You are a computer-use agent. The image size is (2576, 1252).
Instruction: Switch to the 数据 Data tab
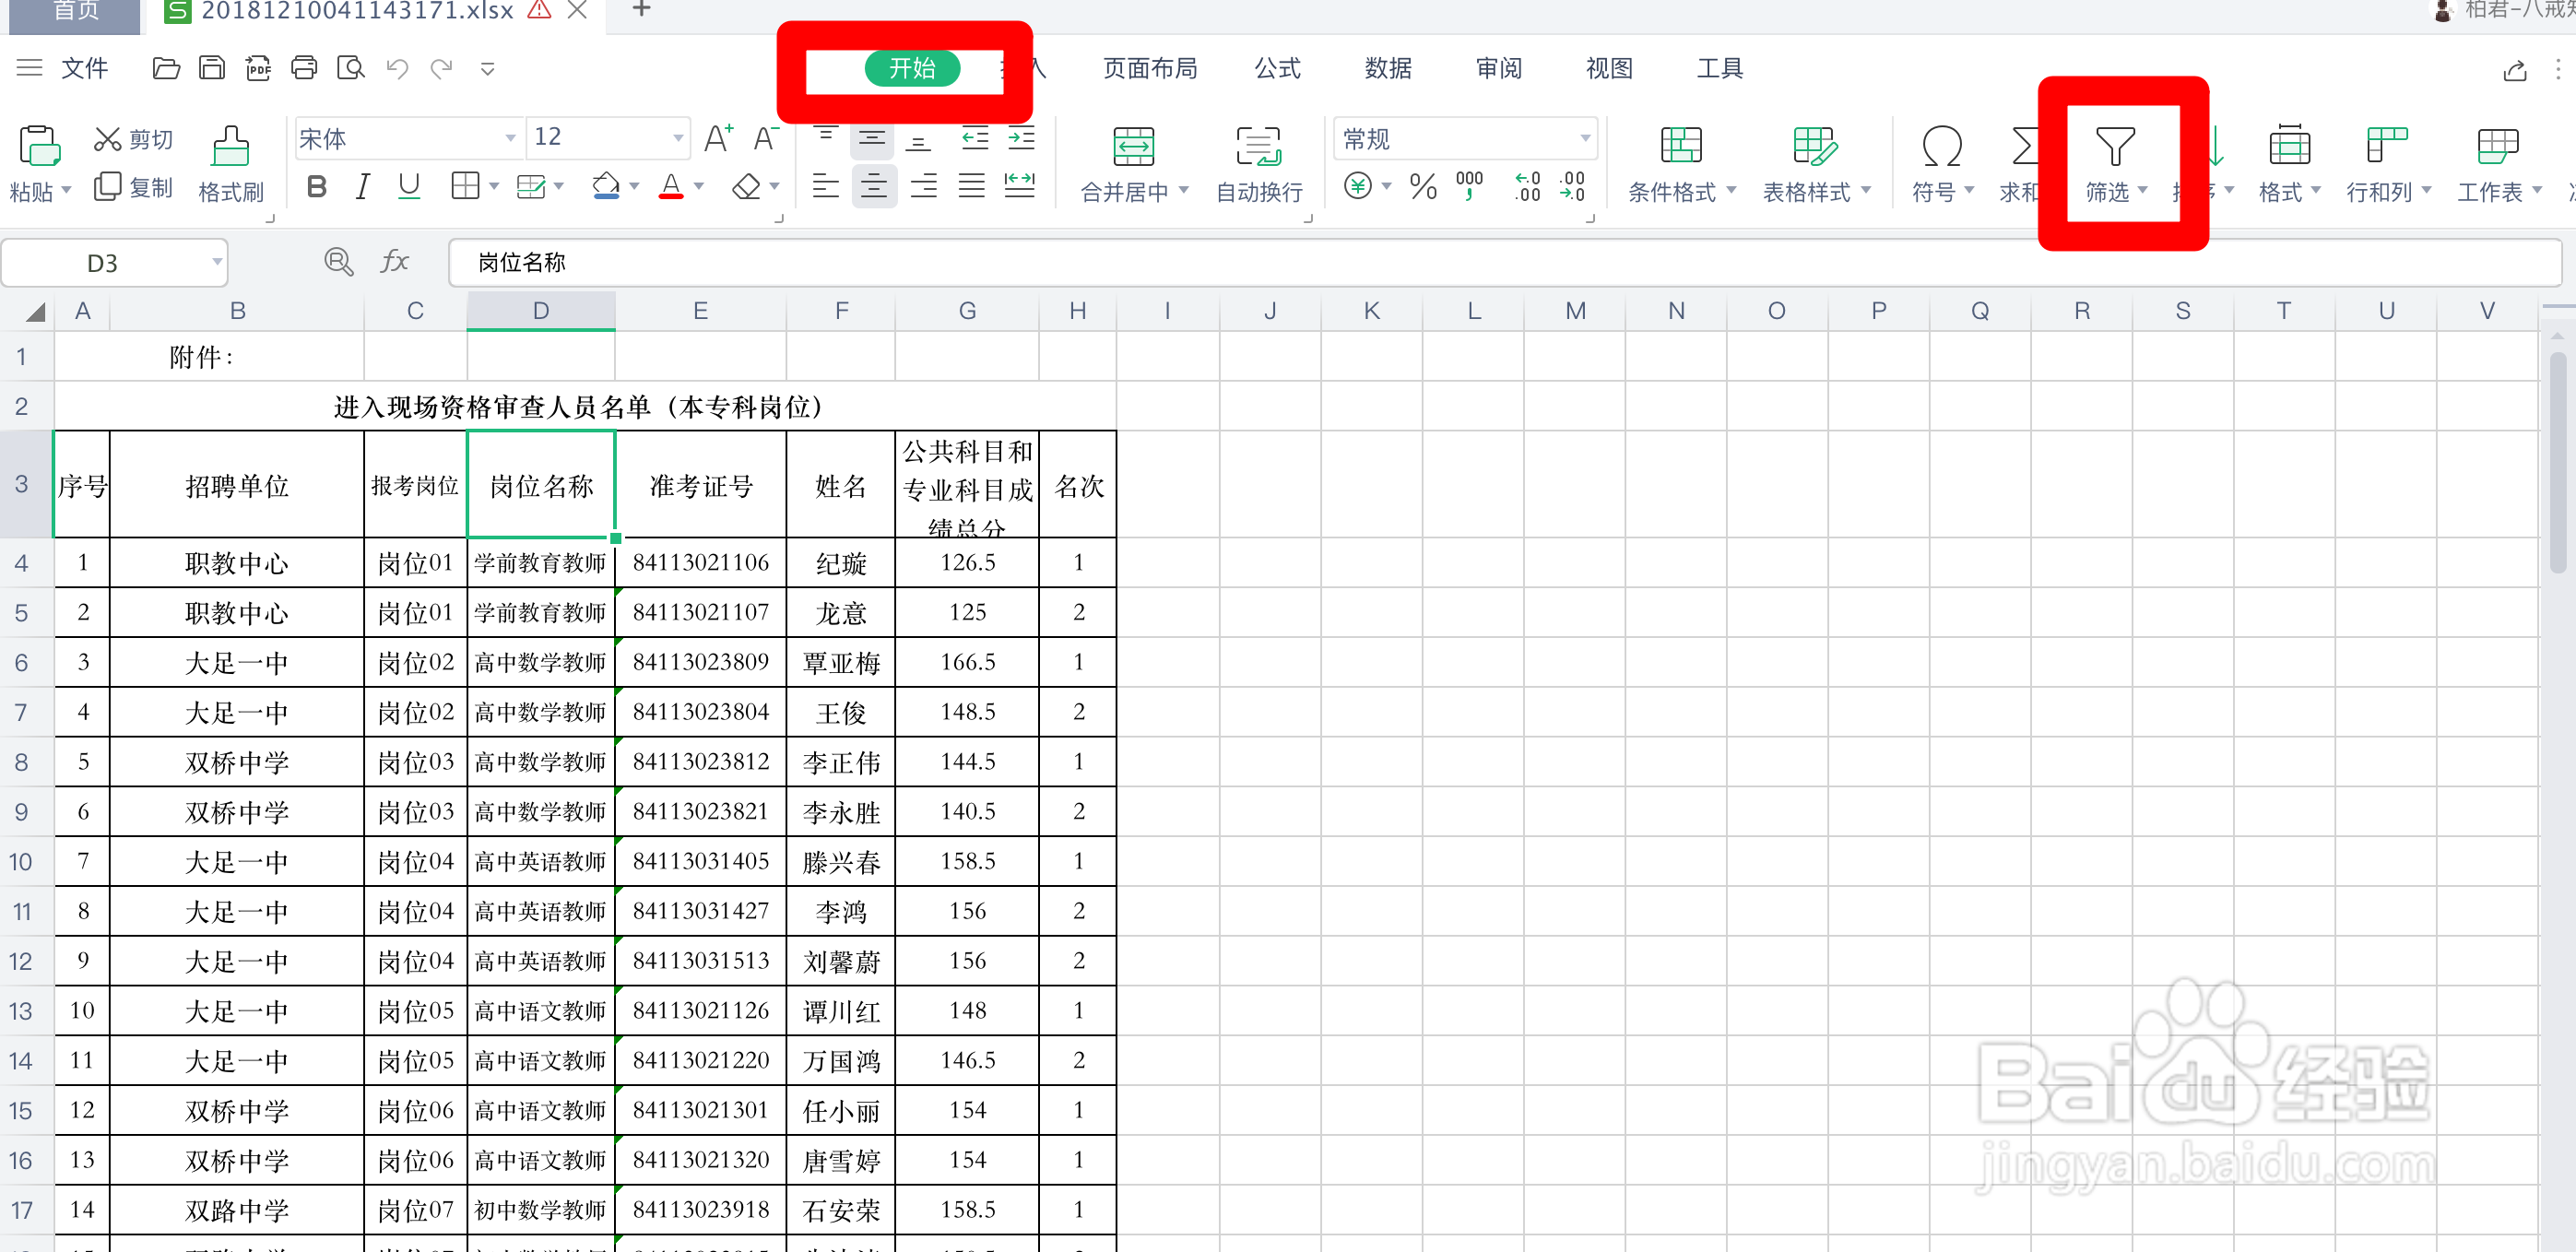coord(1388,68)
